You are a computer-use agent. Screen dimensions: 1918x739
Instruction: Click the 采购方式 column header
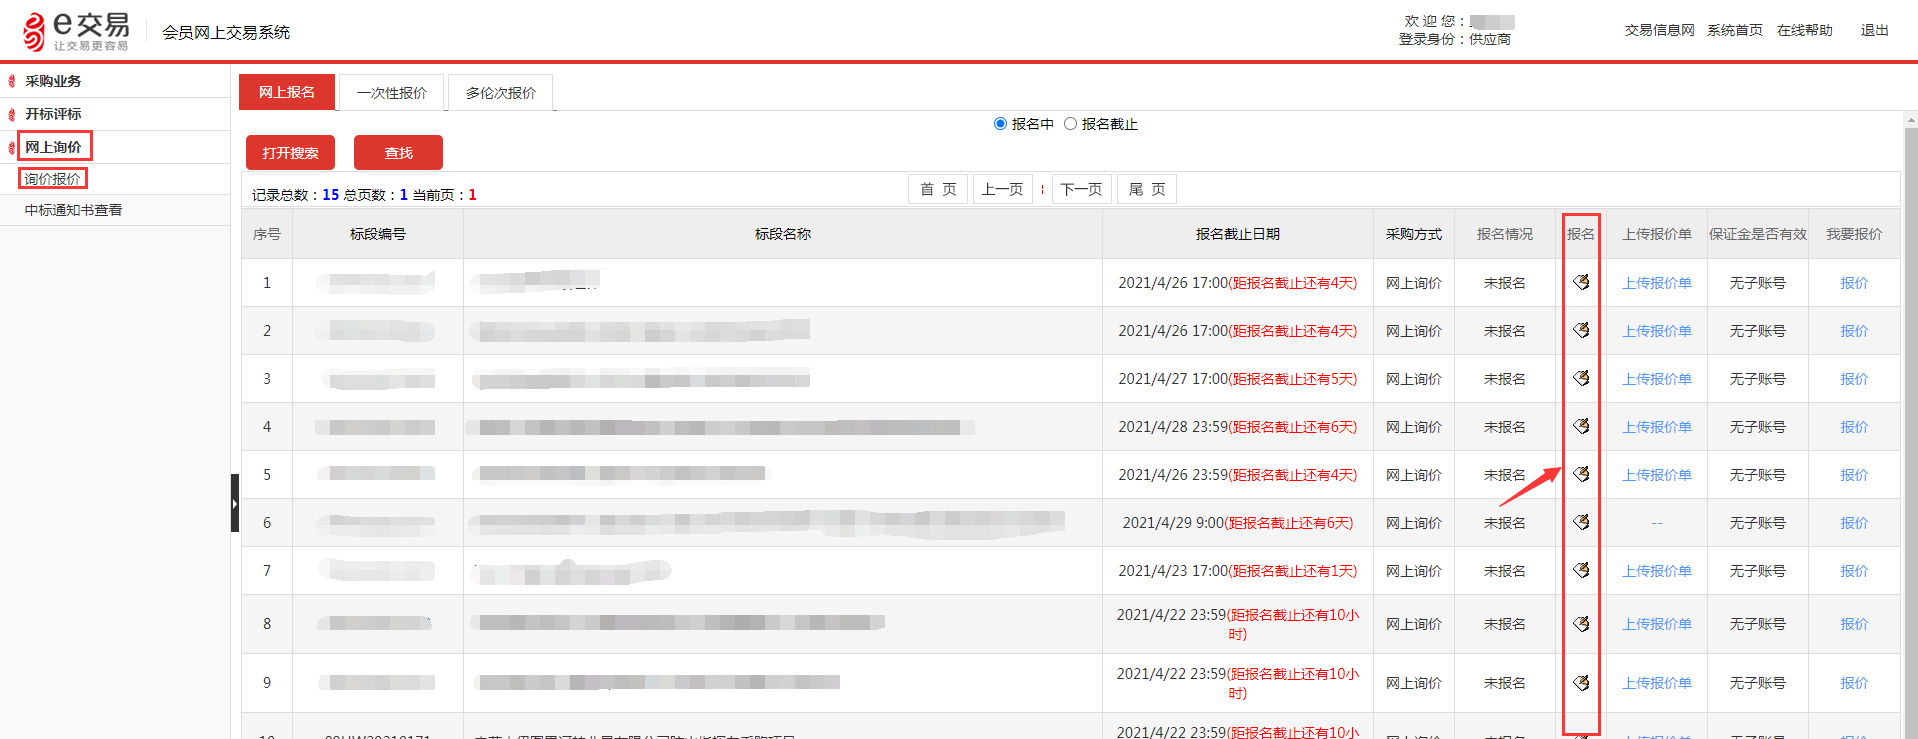click(x=1414, y=234)
